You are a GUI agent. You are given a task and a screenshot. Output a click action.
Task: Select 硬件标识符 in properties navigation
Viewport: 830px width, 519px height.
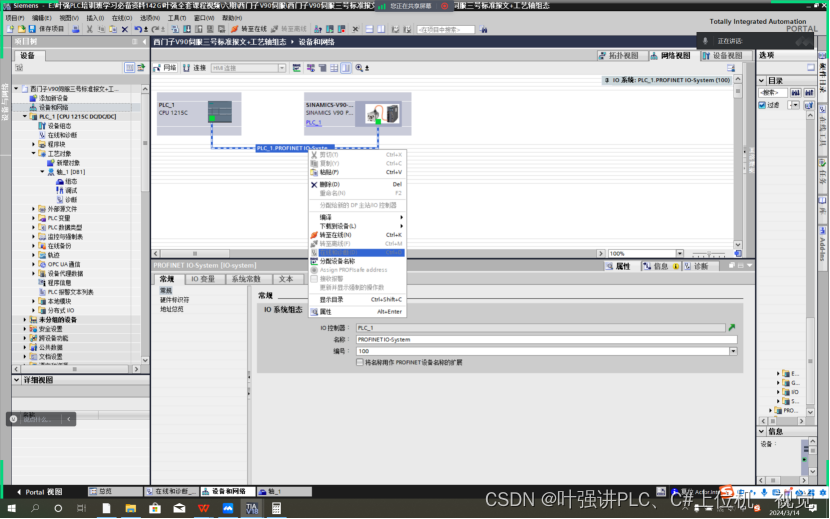click(175, 300)
